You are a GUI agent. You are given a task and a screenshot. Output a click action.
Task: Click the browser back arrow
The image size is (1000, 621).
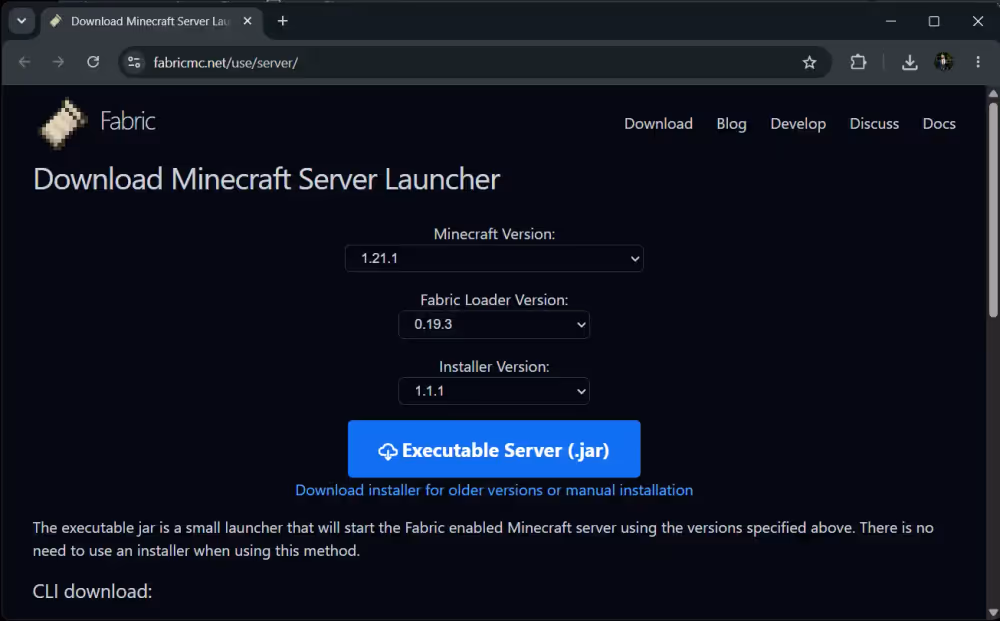(24, 62)
